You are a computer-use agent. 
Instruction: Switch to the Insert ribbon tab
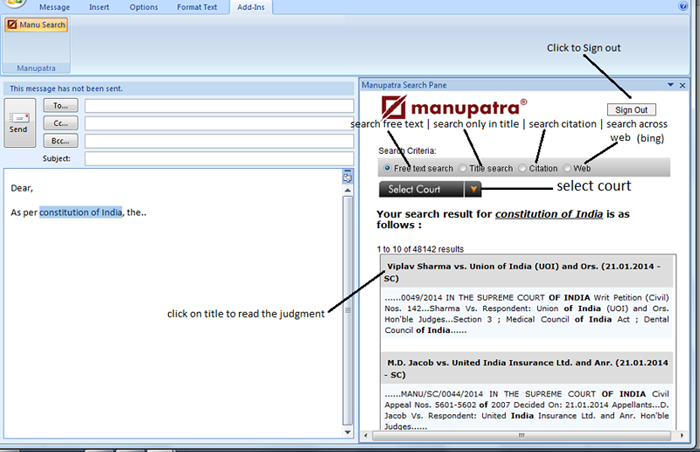click(x=99, y=7)
